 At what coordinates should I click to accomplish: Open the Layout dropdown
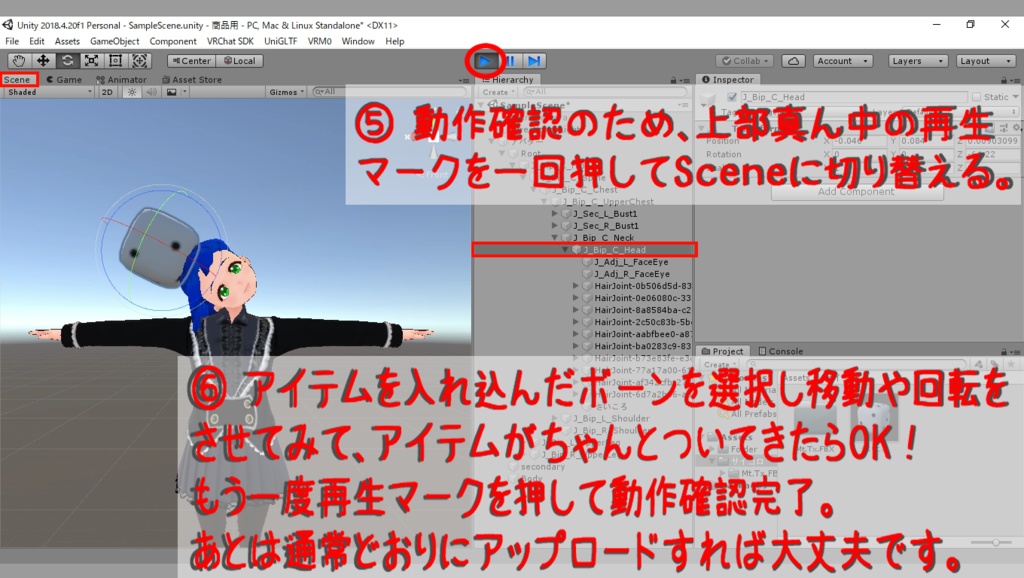coord(984,60)
